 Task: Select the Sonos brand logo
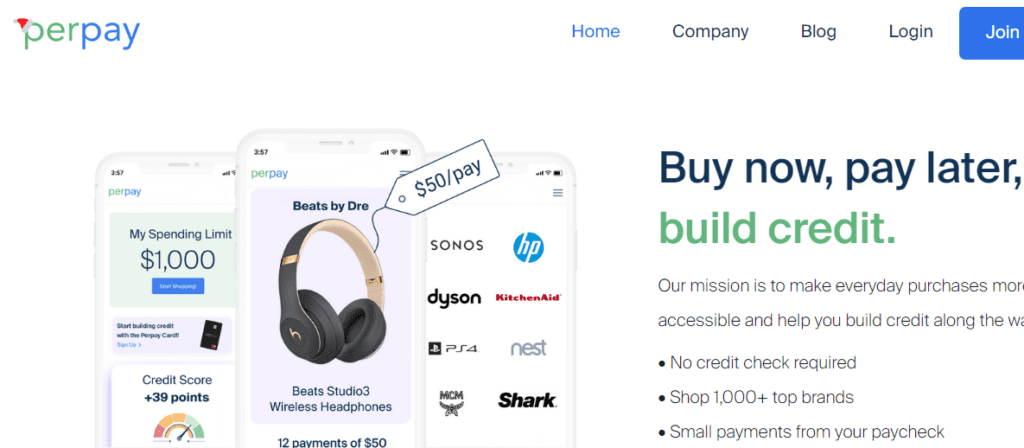(x=456, y=246)
